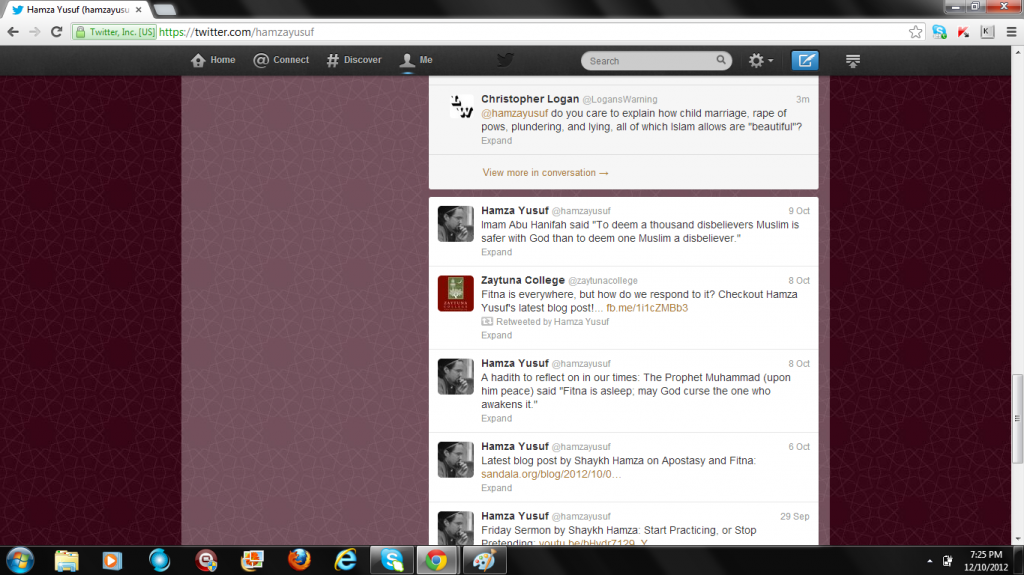Switch to Paint in taskbar

click(484, 561)
